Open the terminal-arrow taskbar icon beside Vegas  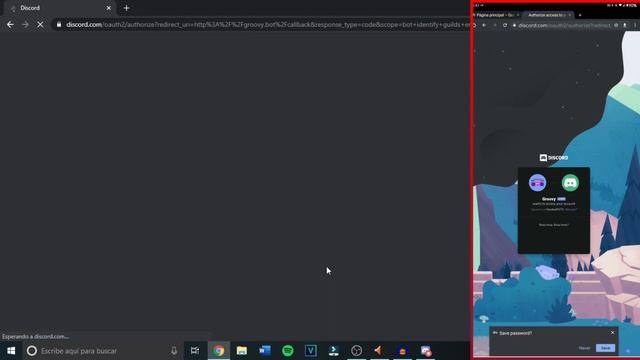pos(333,351)
